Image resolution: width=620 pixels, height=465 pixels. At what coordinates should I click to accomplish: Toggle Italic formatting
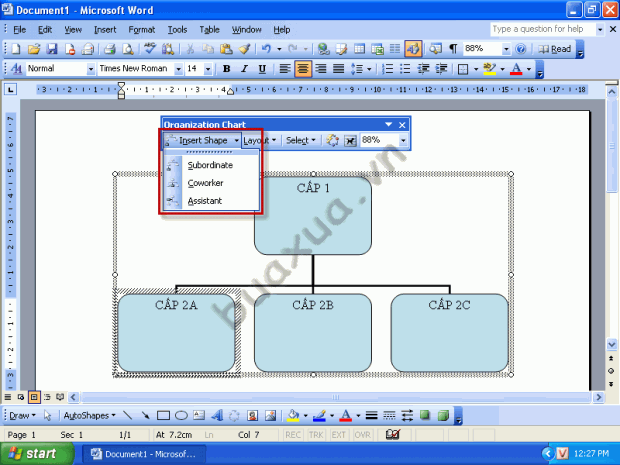pyautogui.click(x=244, y=69)
